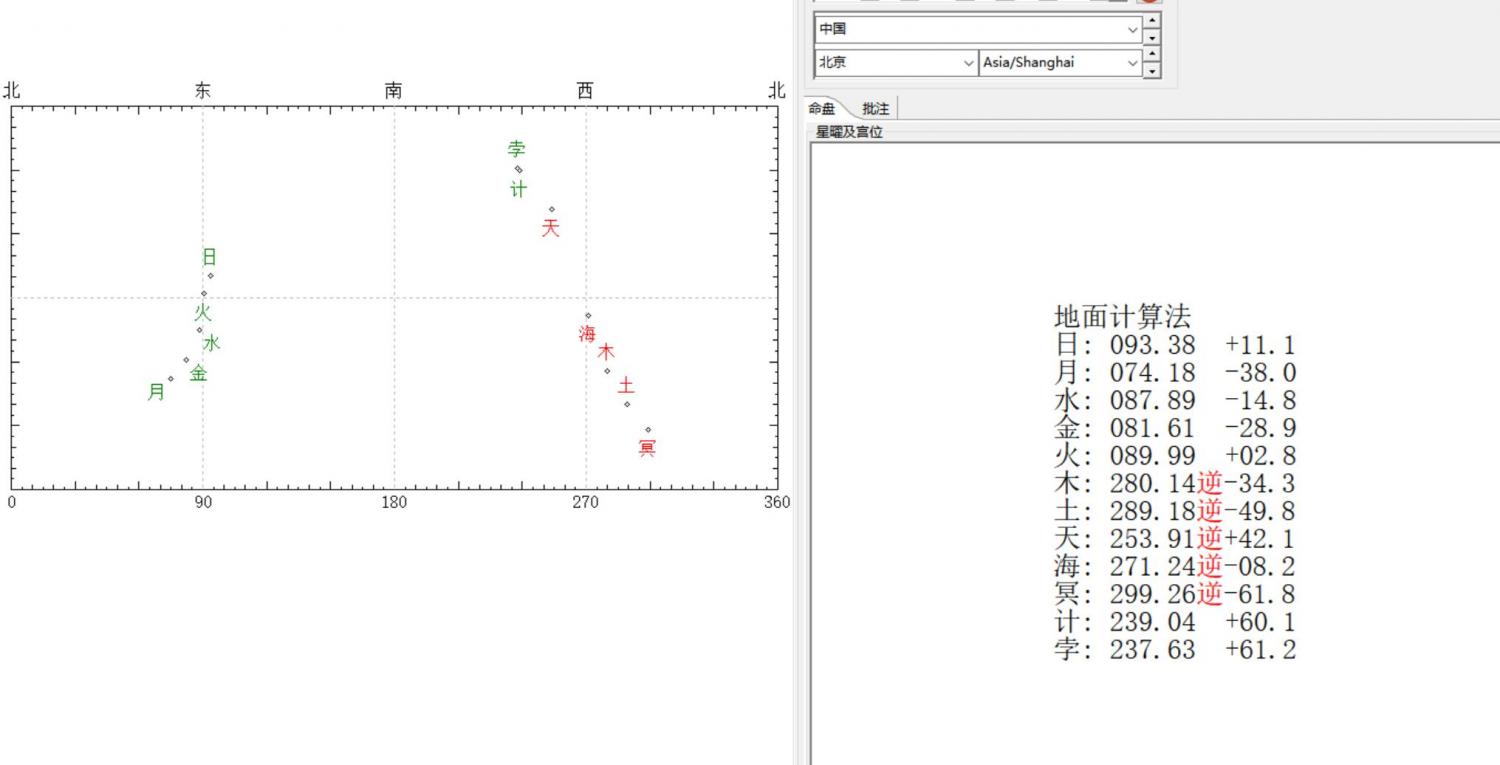Expand the 北京 city dropdown
Viewport: 1500px width, 765px height.
pyautogui.click(x=968, y=62)
